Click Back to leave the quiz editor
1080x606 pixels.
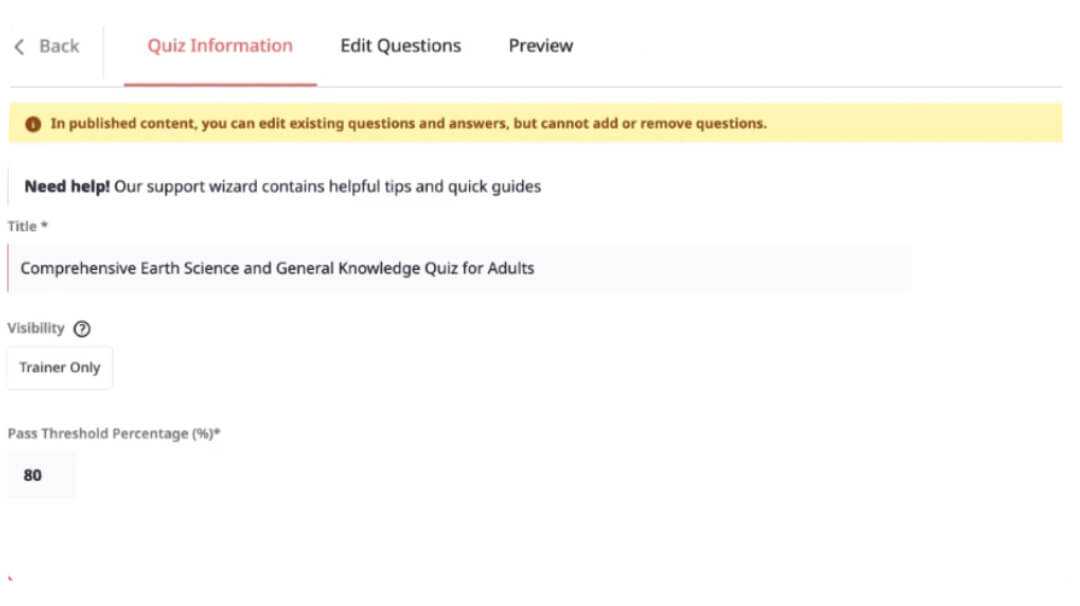[48, 46]
